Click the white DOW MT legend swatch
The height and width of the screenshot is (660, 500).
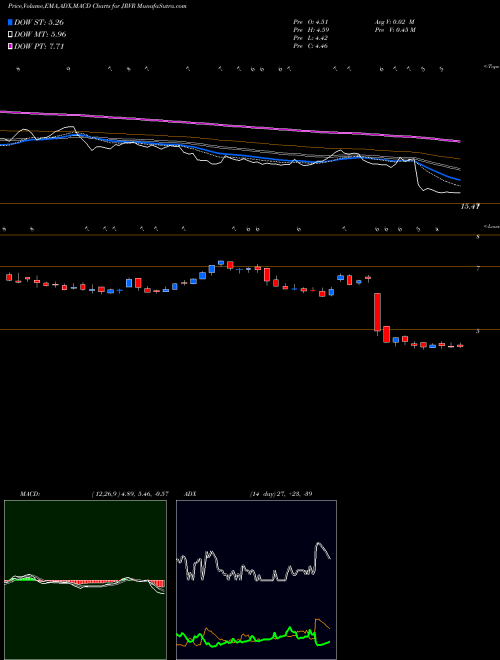[x=11, y=35]
